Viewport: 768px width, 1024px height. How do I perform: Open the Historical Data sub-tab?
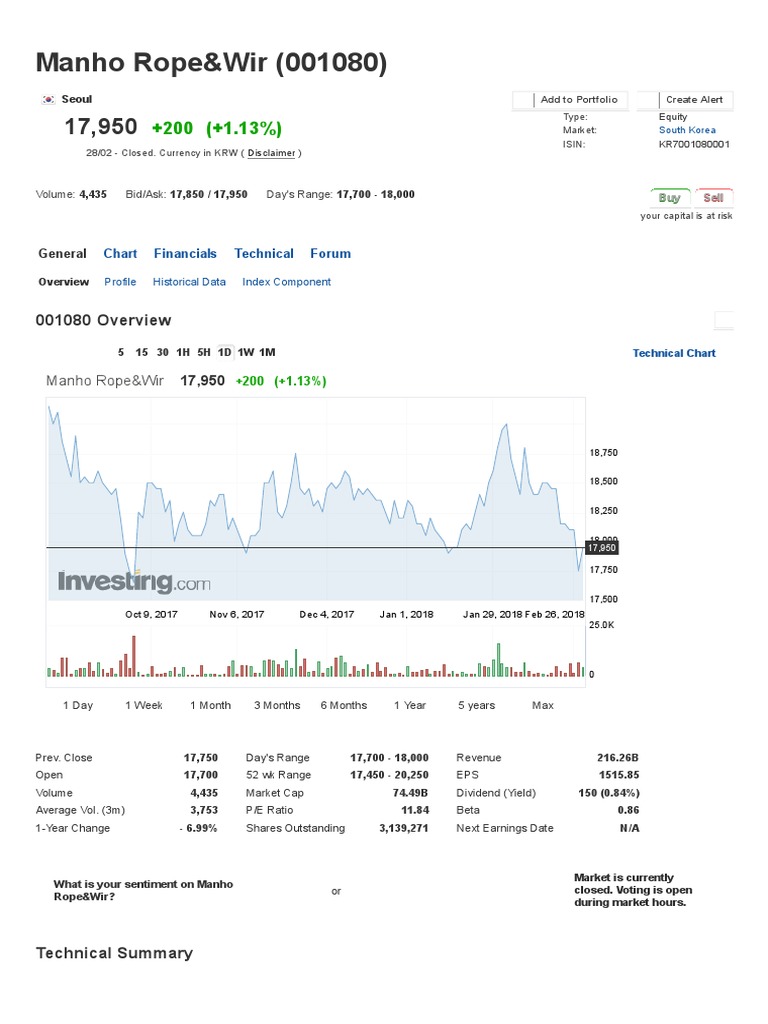[189, 282]
